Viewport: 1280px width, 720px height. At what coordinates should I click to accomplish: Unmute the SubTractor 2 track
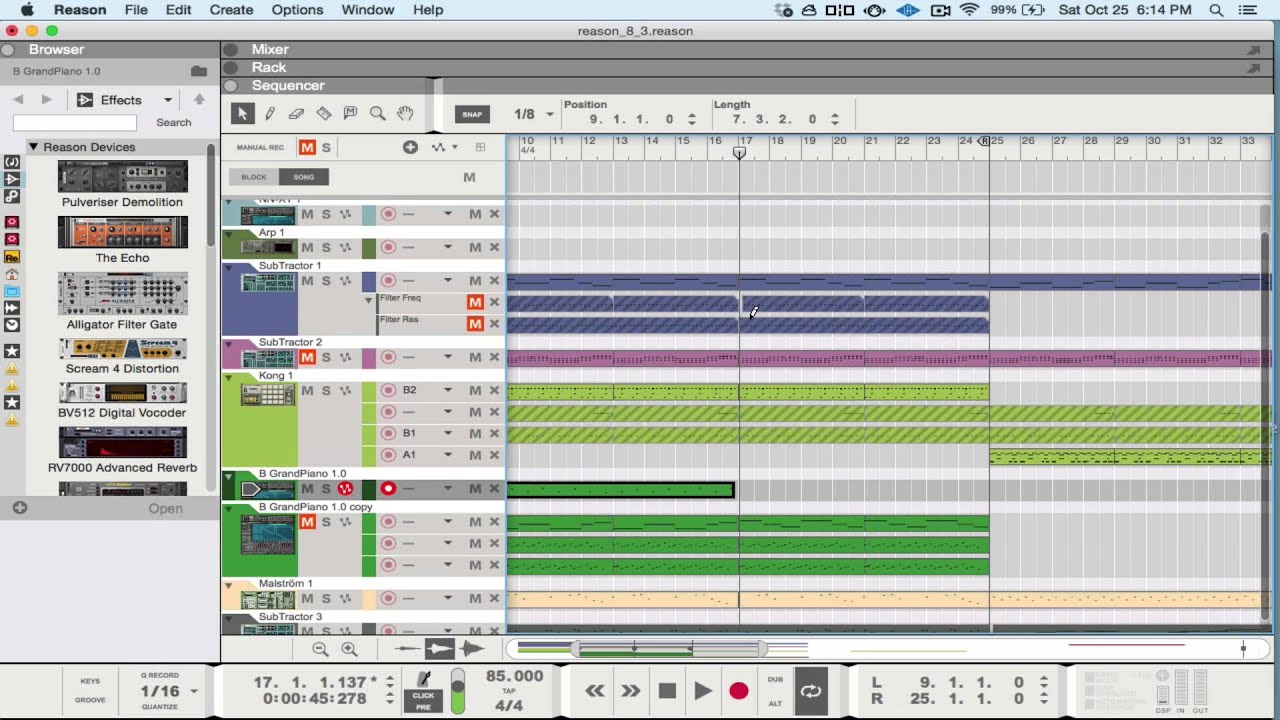coord(308,357)
